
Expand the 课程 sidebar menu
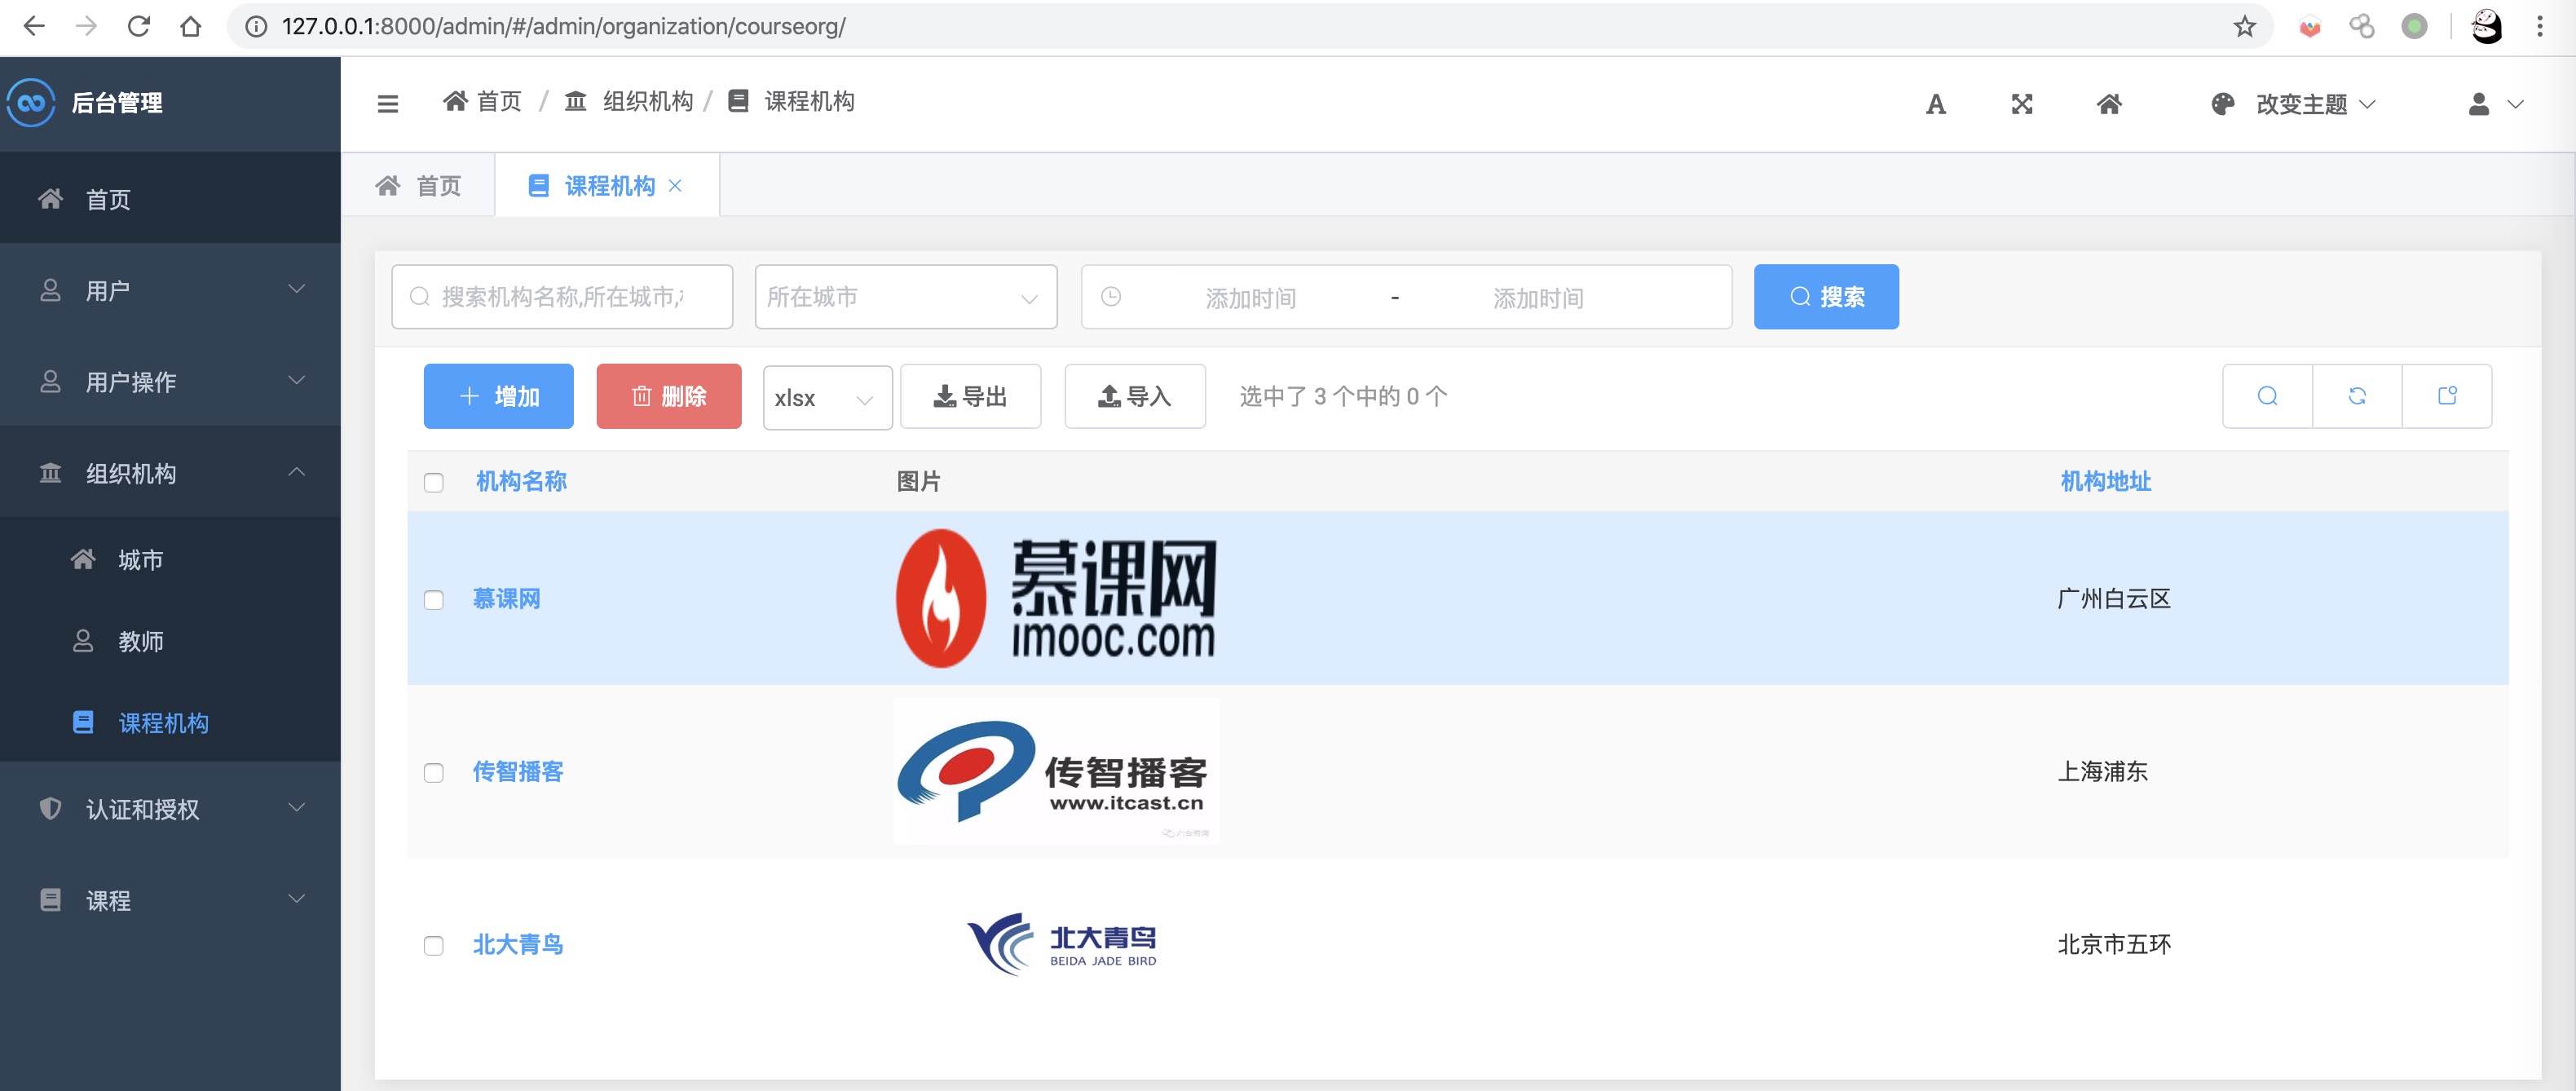coord(170,900)
